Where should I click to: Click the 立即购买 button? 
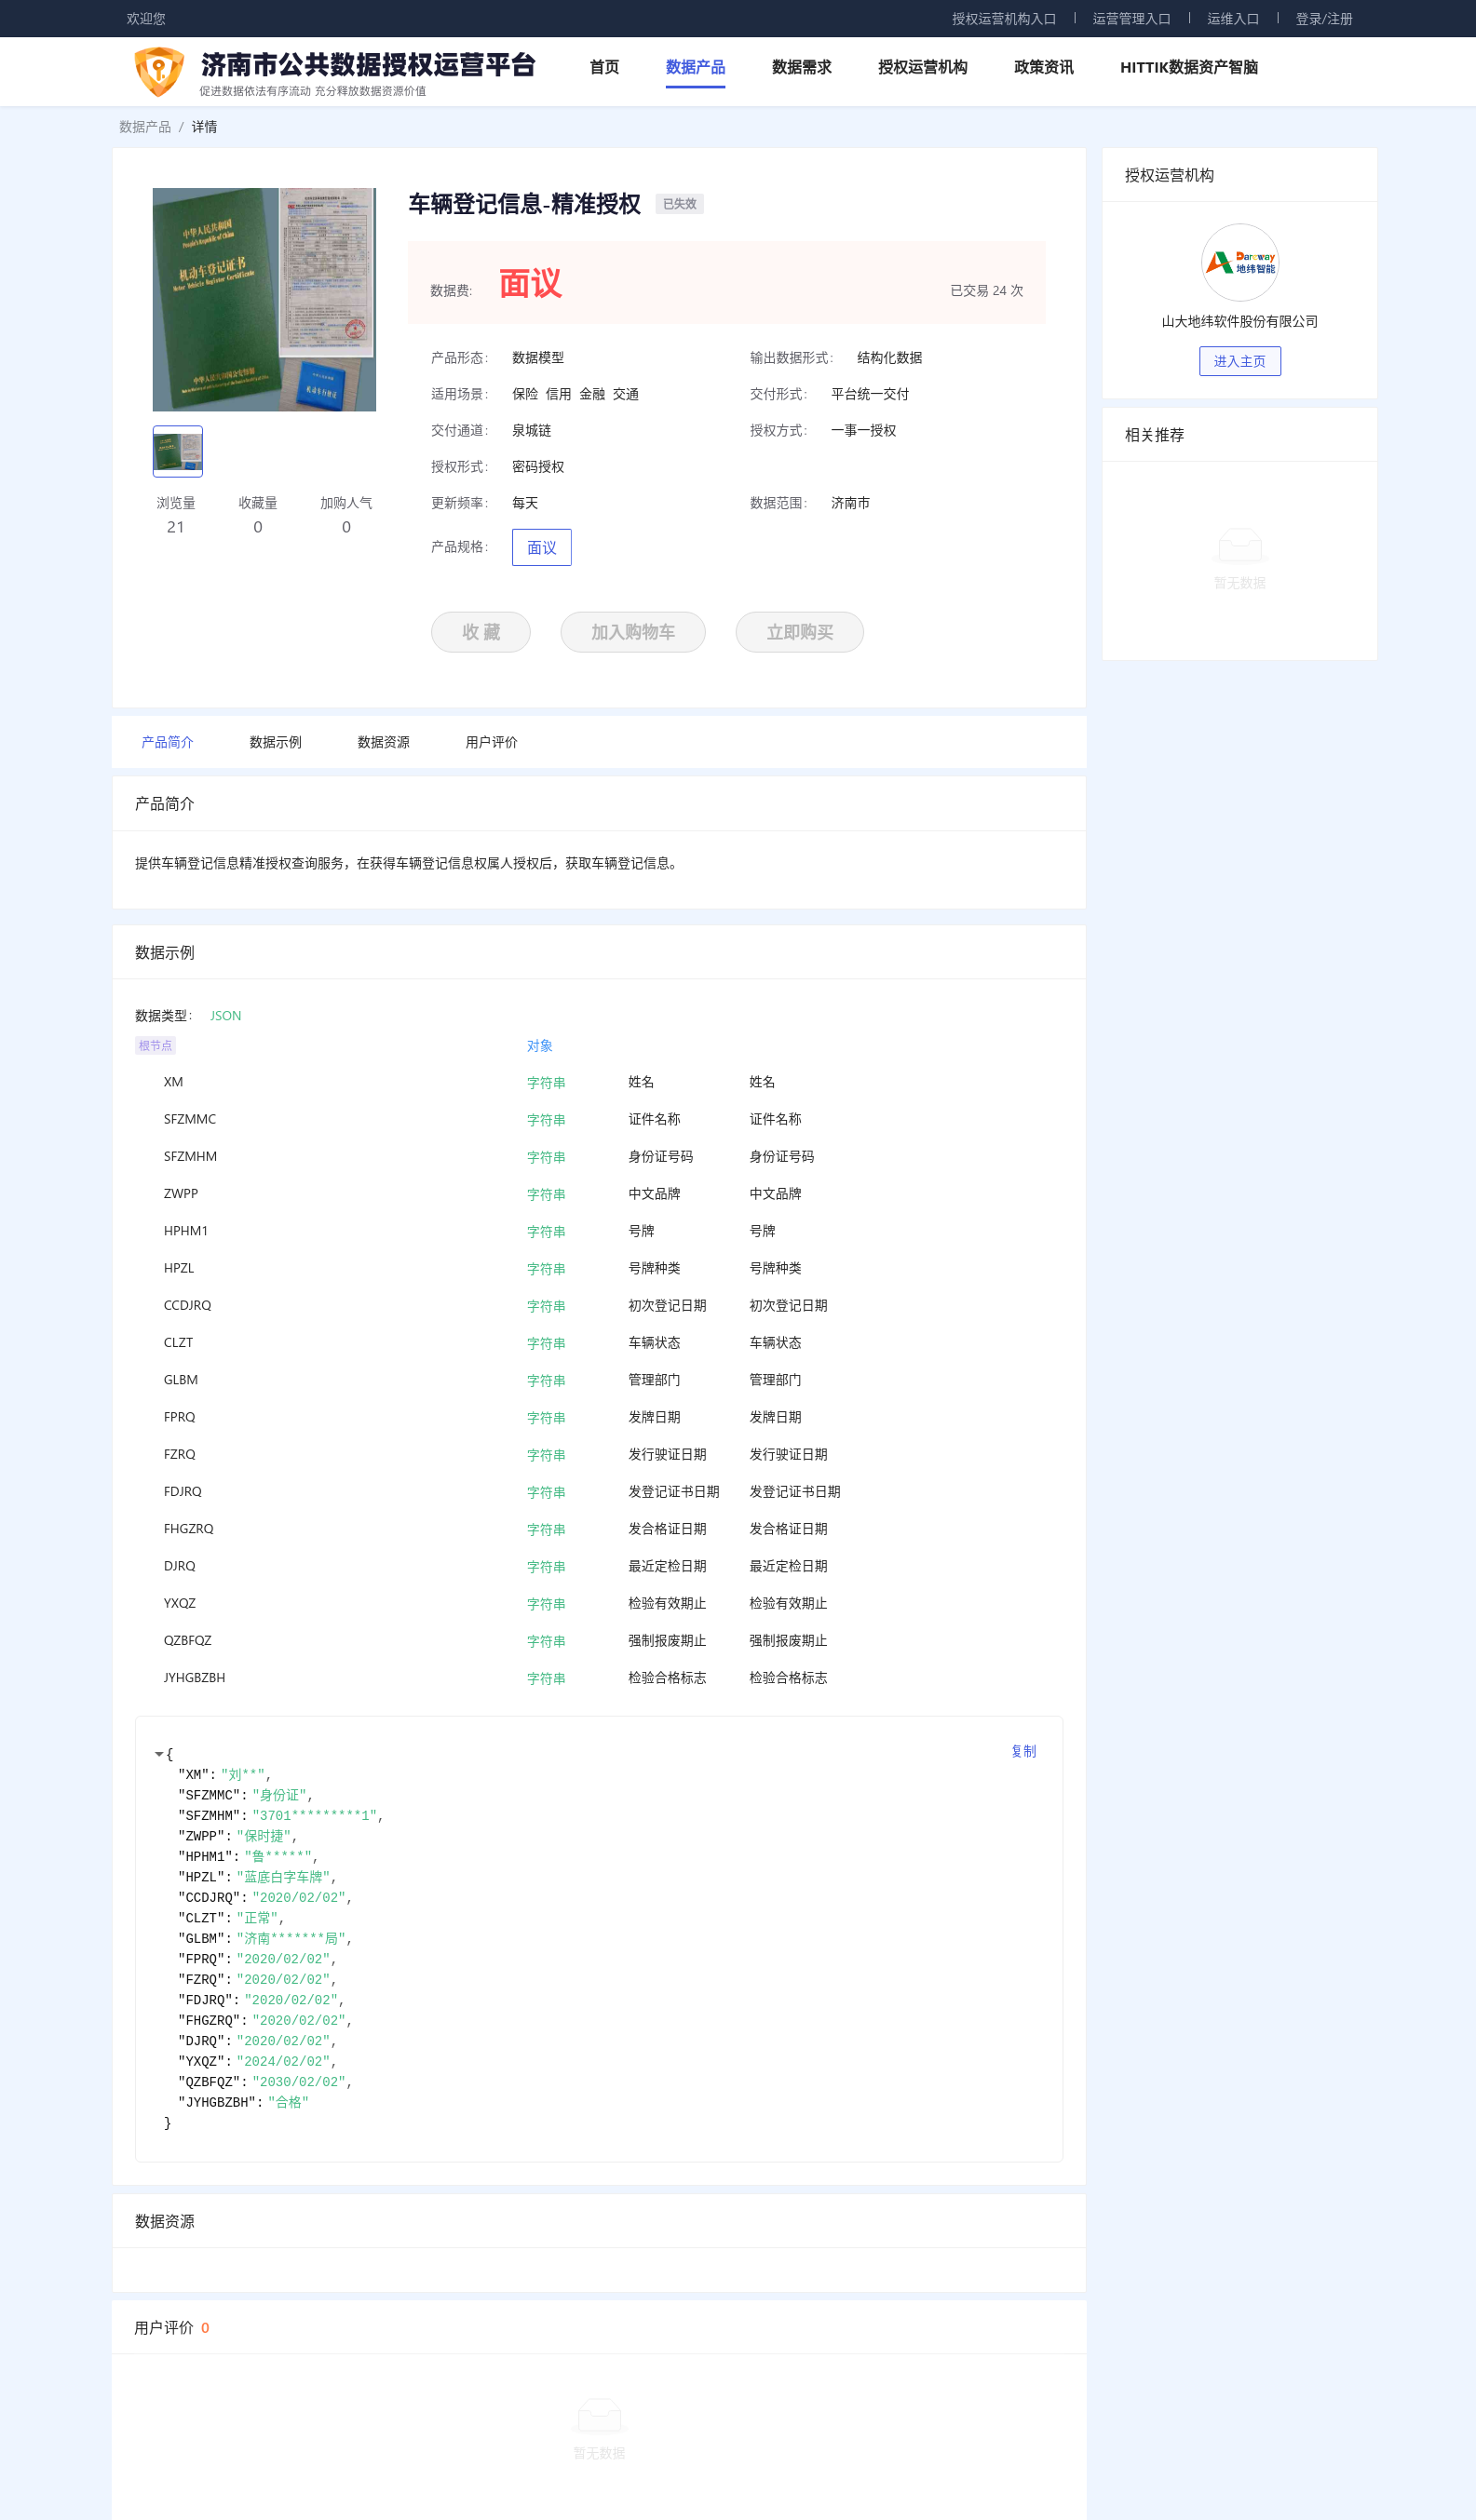click(799, 632)
